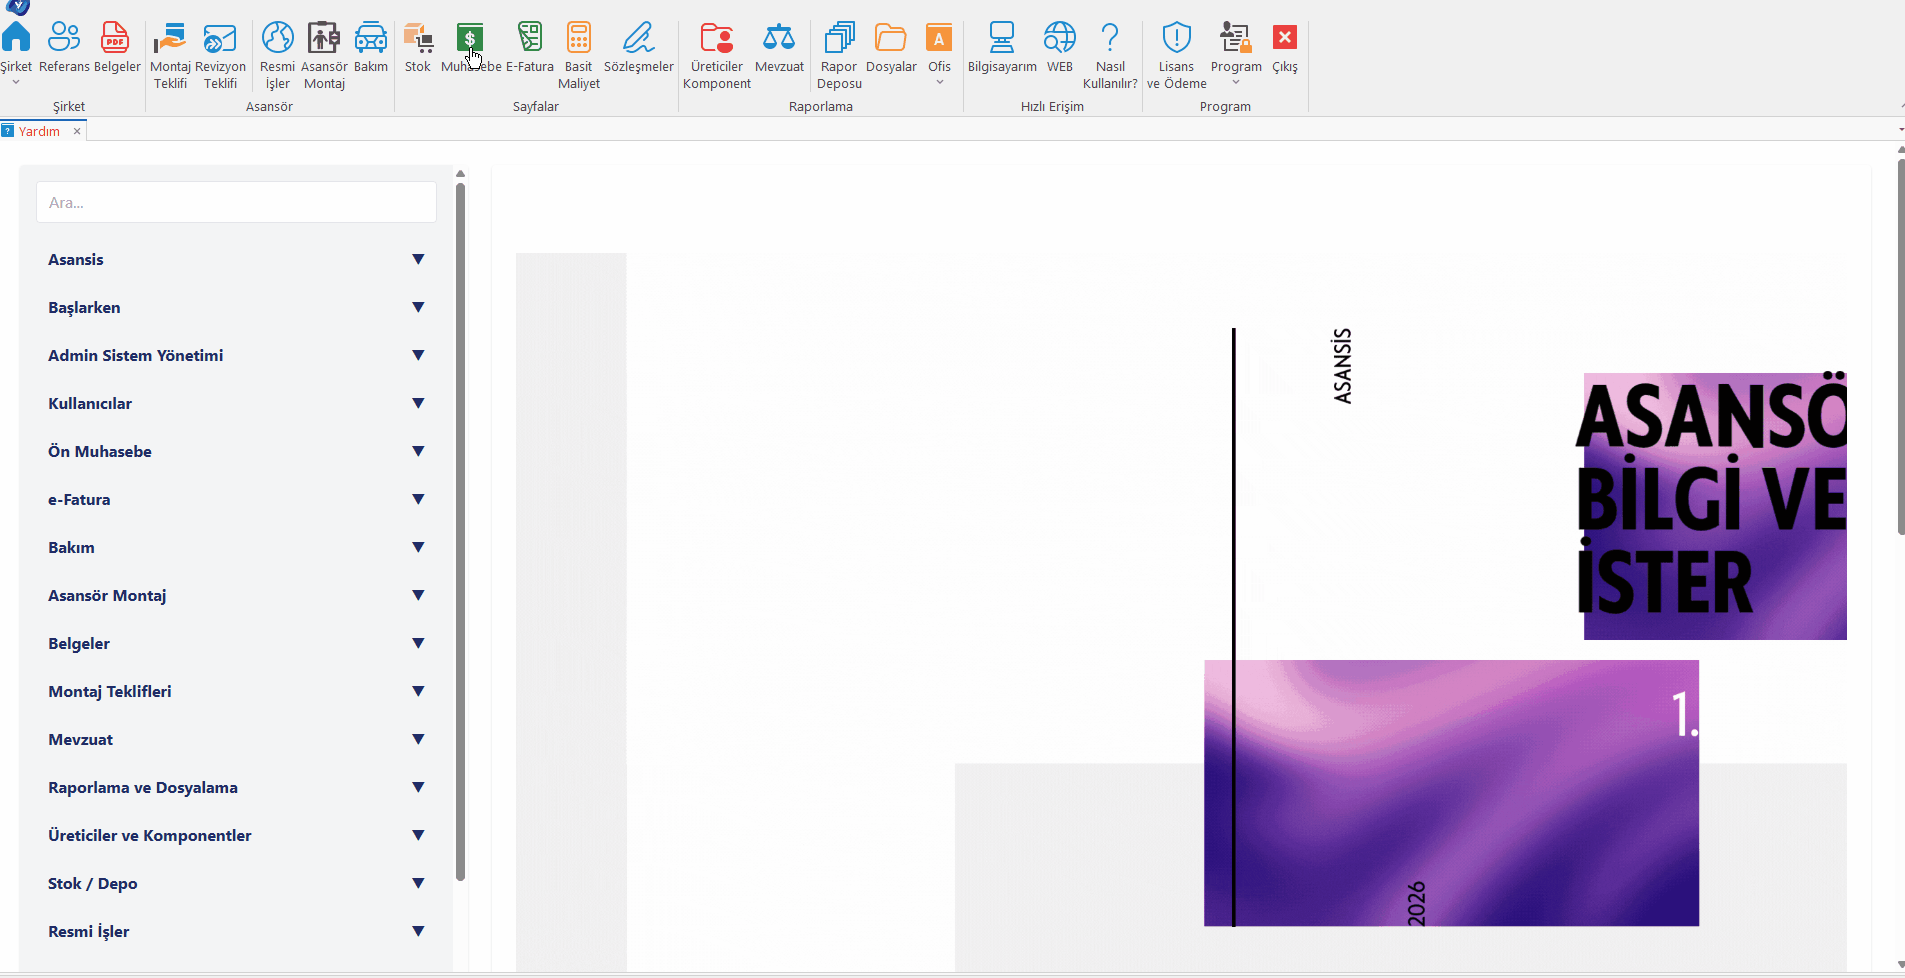Click the Nasıl Kullanılır help icon
1905x978 pixels.
[x=1110, y=40]
